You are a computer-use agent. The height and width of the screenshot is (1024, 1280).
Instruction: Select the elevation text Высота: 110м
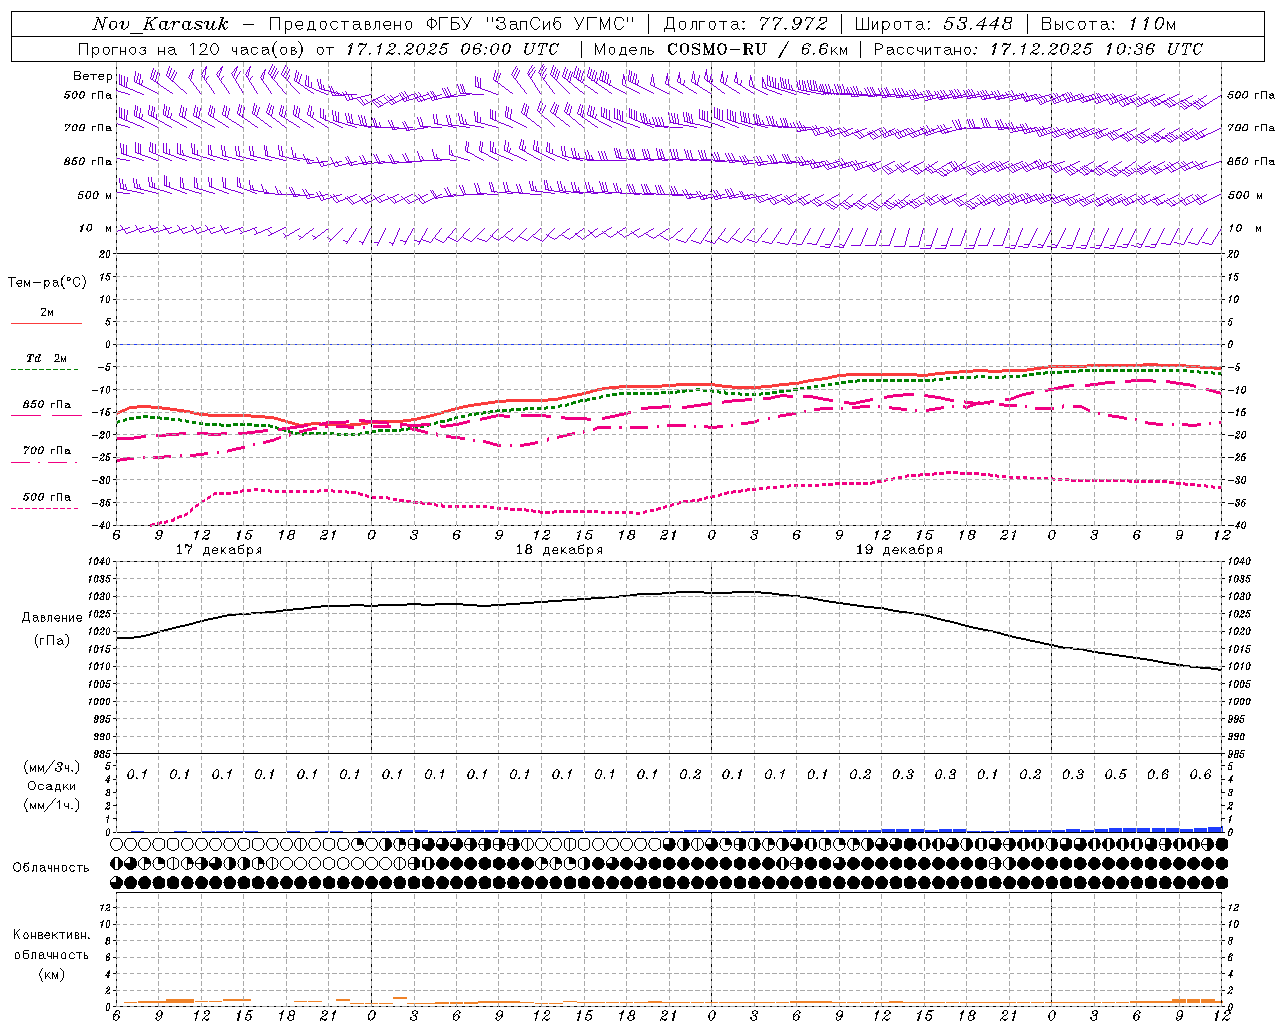[1109, 24]
